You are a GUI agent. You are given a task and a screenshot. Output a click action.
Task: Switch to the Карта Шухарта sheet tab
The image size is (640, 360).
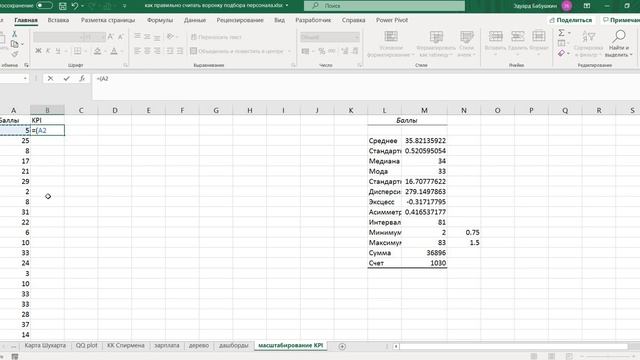point(45,346)
